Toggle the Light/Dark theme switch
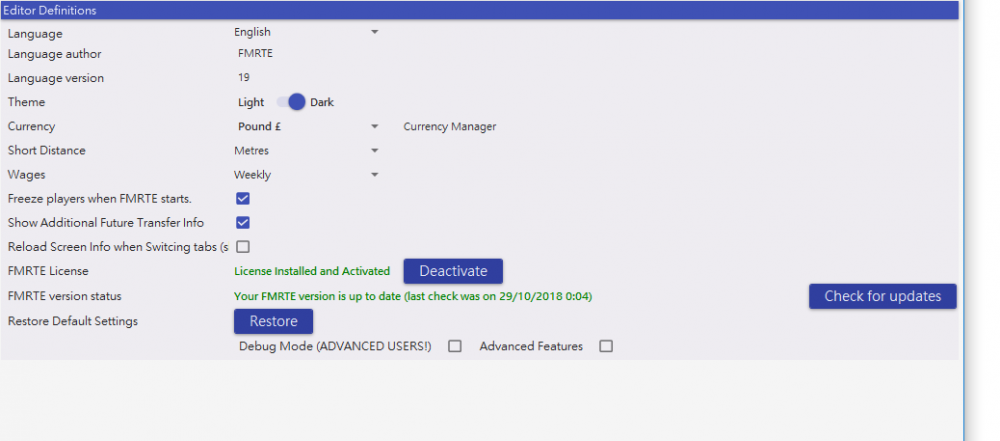The width and height of the screenshot is (1000, 441). tap(291, 102)
